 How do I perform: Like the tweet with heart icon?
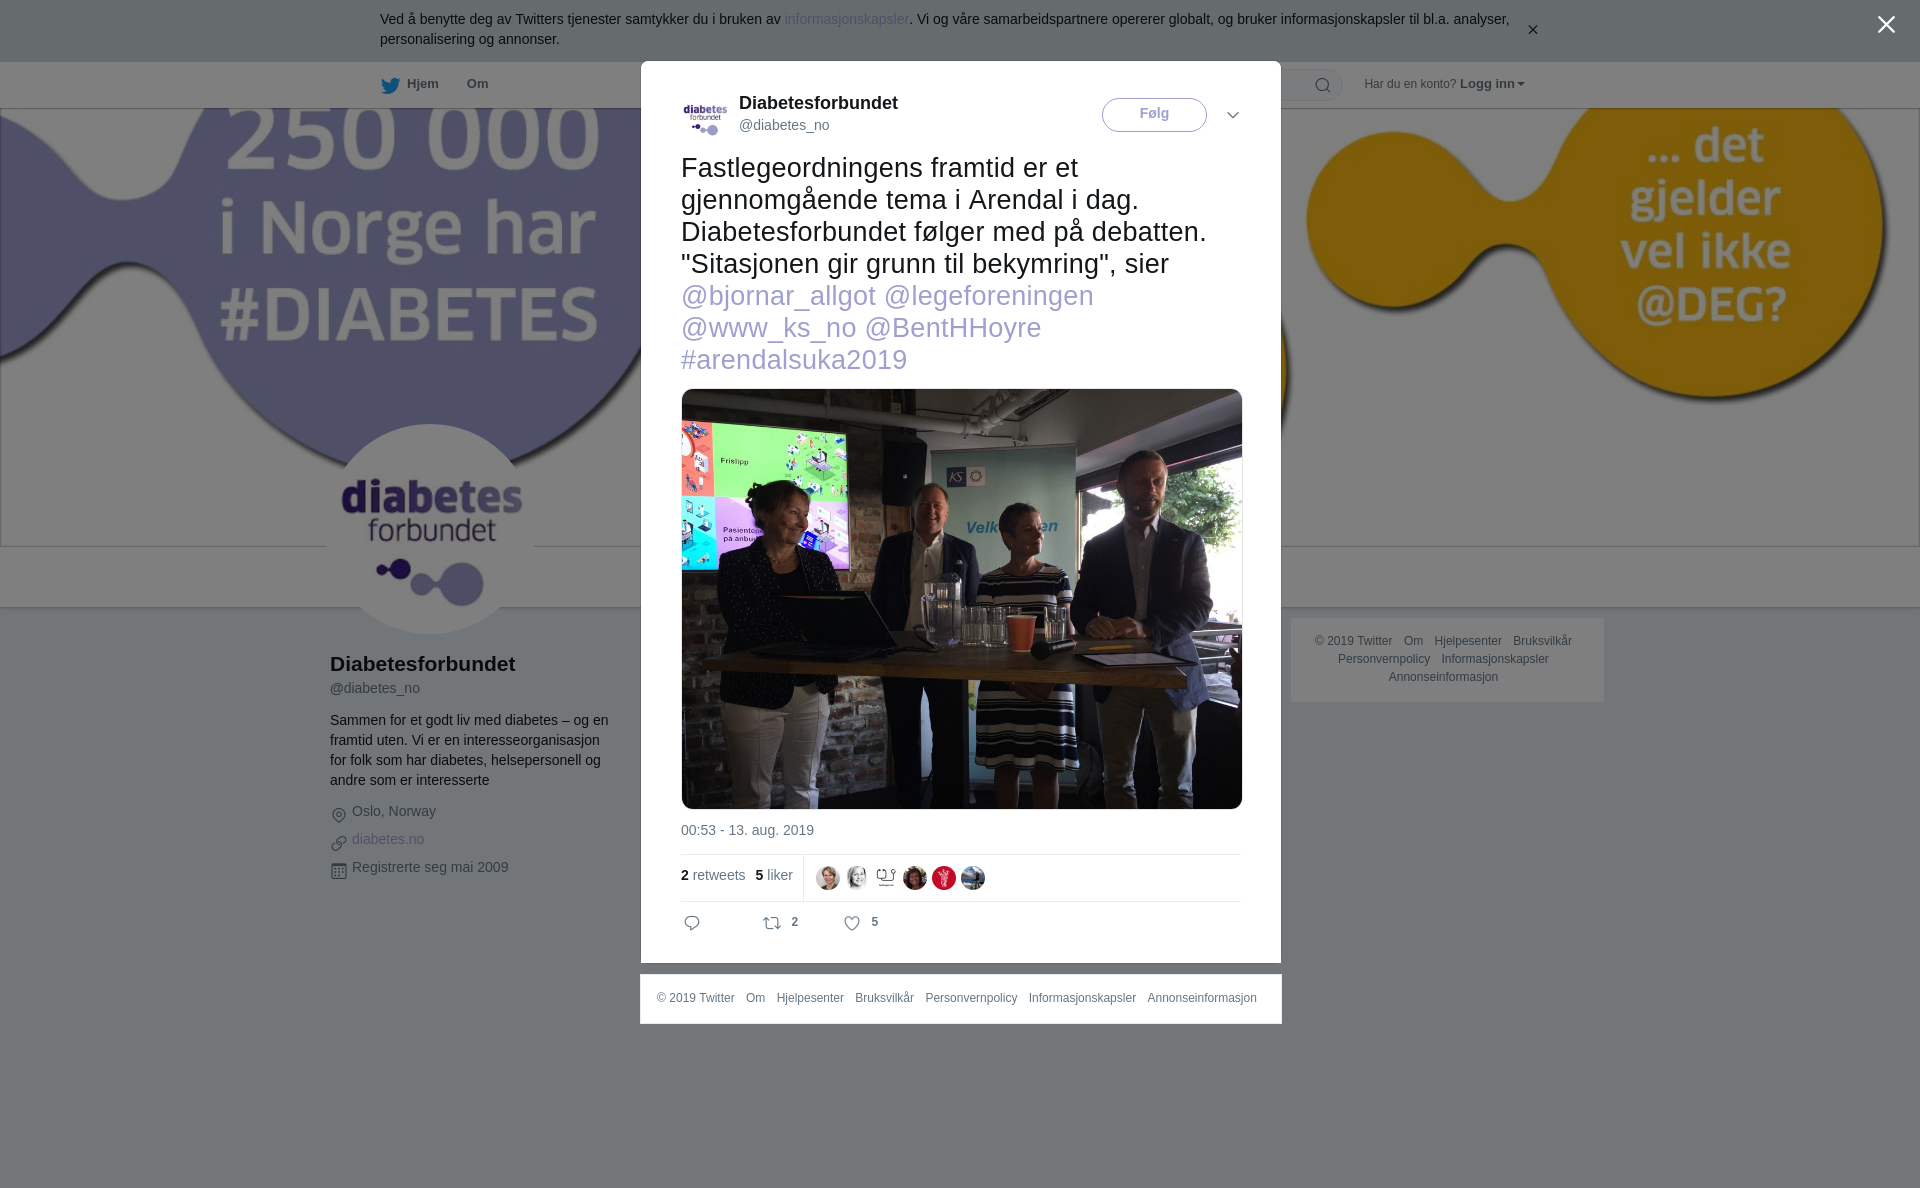pyautogui.click(x=852, y=923)
